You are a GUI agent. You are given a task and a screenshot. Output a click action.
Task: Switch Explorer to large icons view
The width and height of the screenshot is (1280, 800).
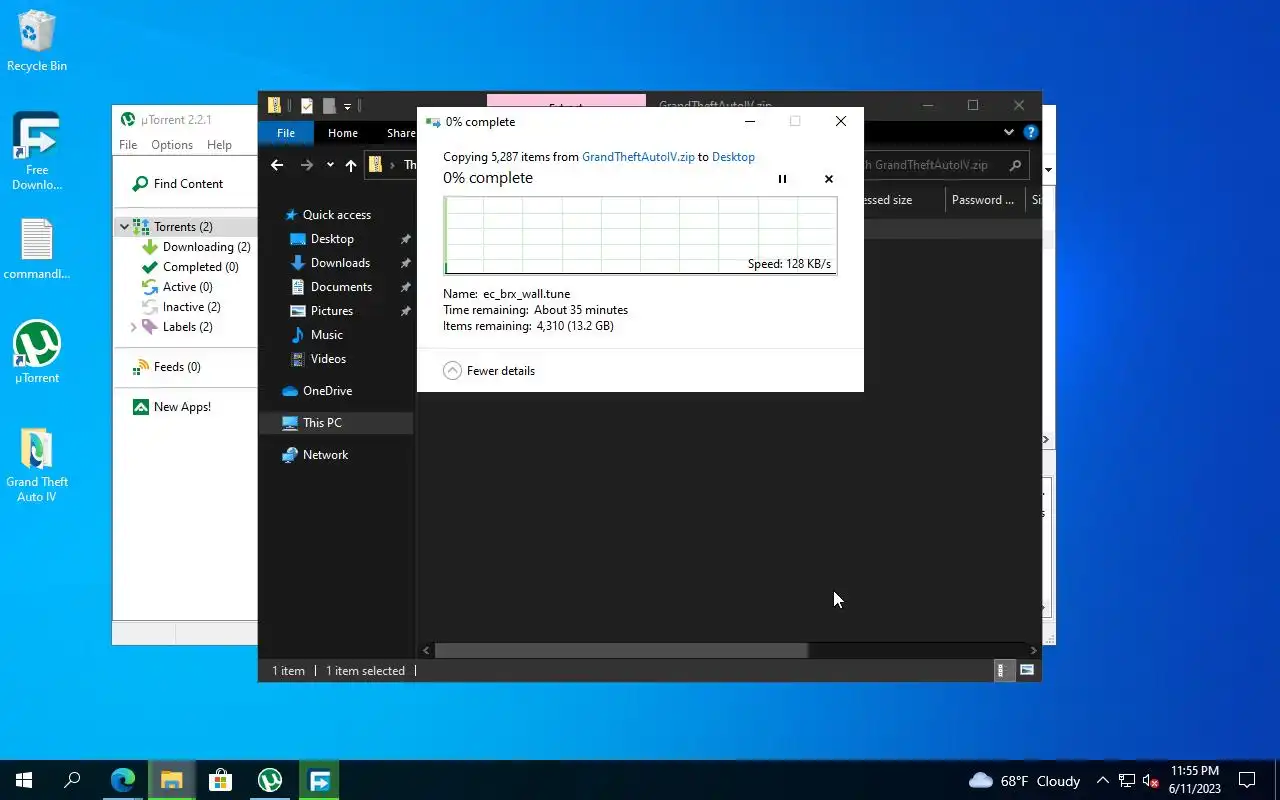(x=1026, y=671)
